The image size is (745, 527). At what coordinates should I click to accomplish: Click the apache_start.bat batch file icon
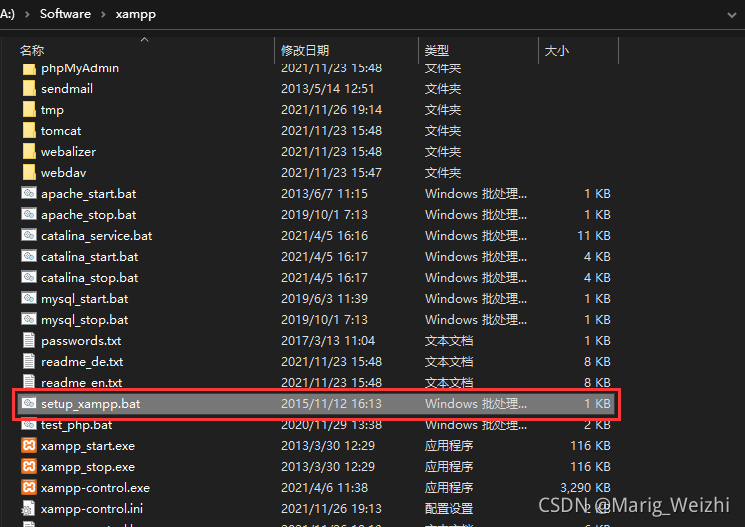pos(29,193)
